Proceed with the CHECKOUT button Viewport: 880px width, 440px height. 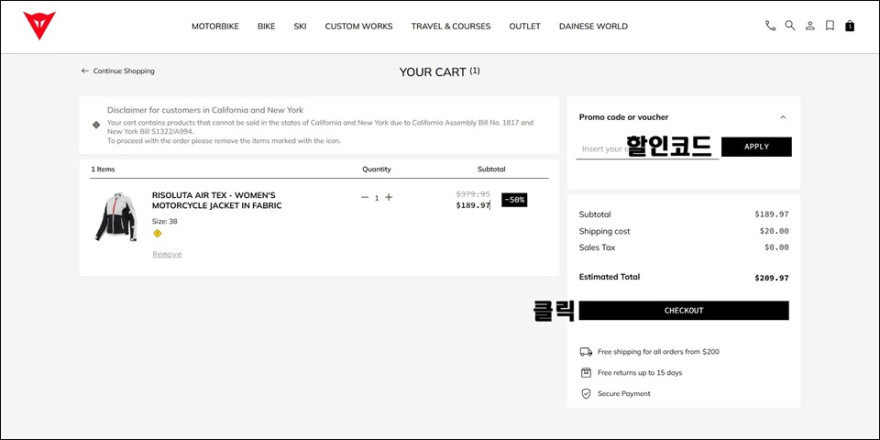pyautogui.click(x=684, y=310)
